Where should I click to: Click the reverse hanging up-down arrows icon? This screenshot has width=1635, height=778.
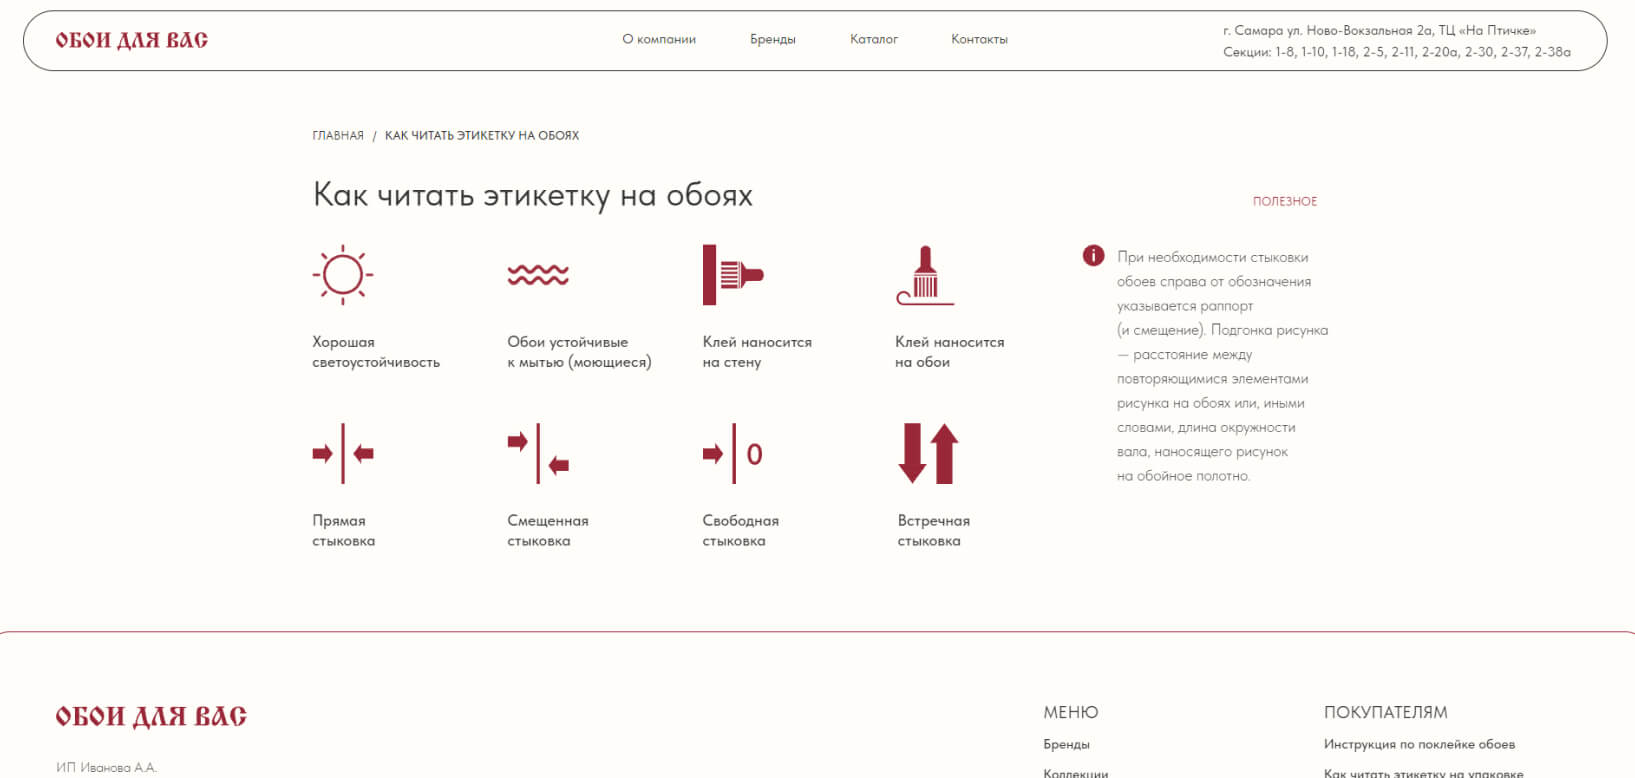click(x=929, y=453)
